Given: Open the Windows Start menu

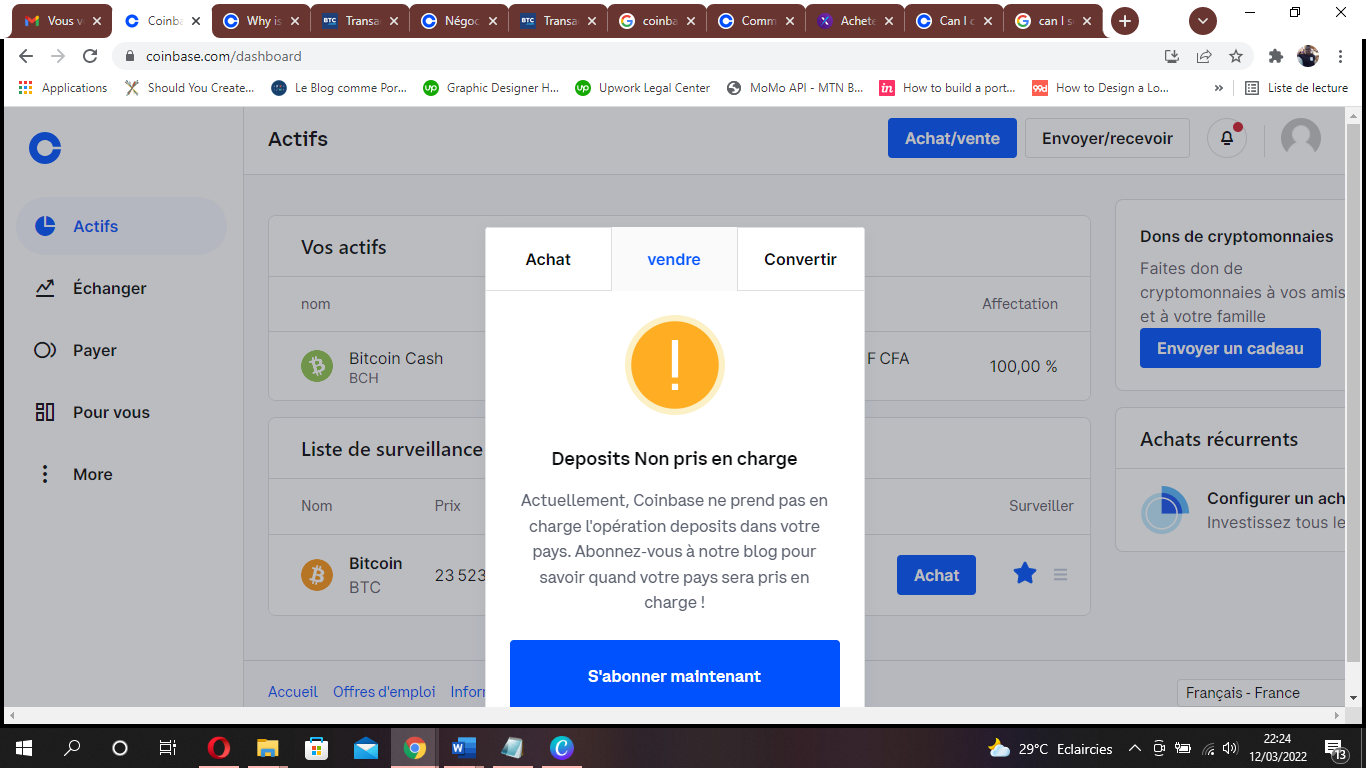Looking at the screenshot, I should [23, 748].
